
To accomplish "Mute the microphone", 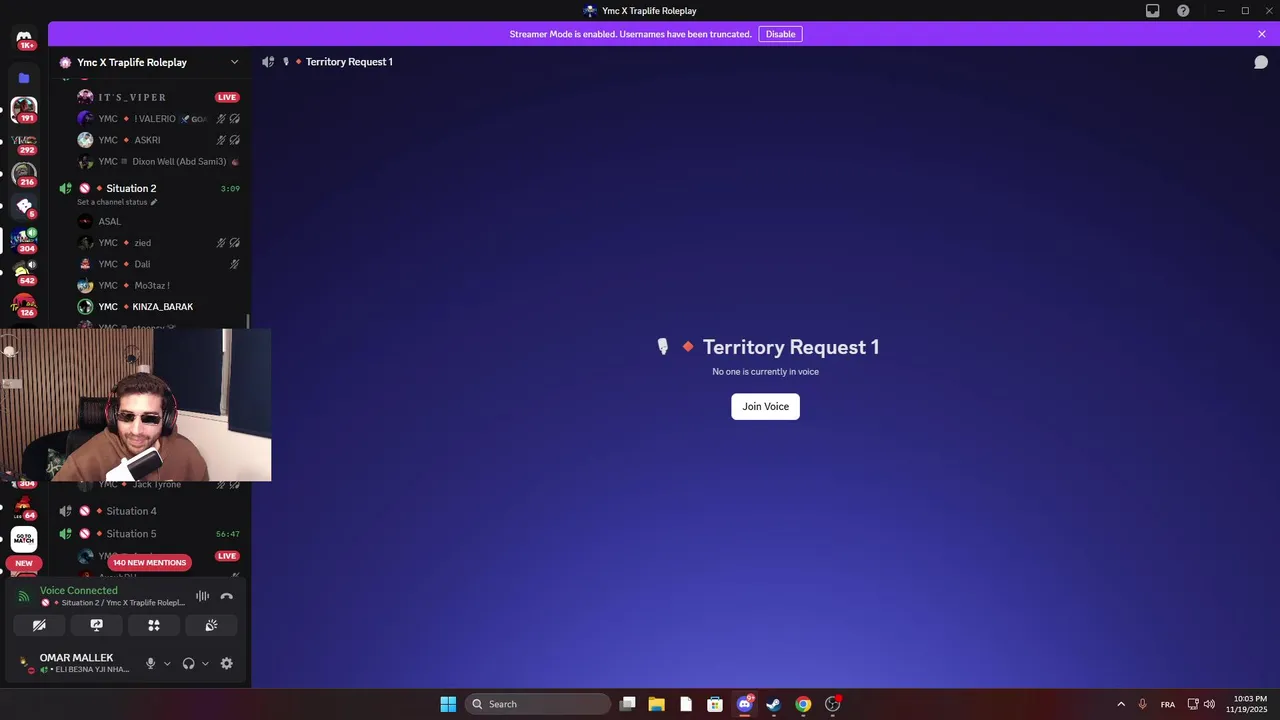I will [x=151, y=663].
